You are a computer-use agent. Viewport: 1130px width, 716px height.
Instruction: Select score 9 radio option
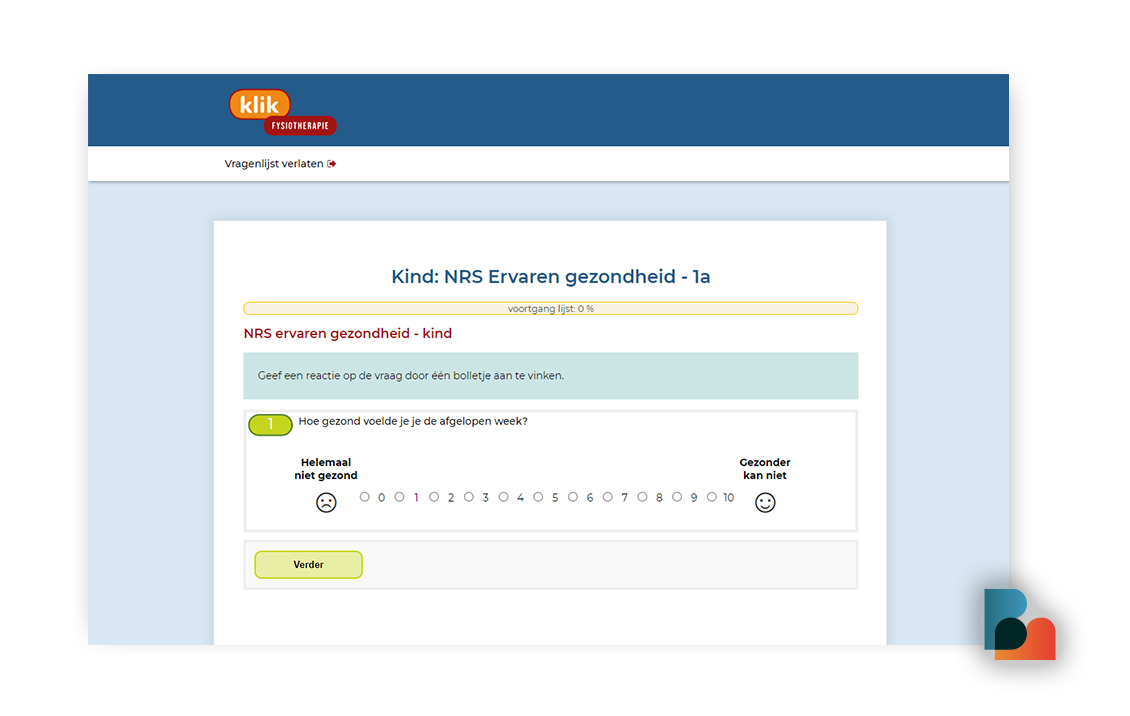pos(677,497)
